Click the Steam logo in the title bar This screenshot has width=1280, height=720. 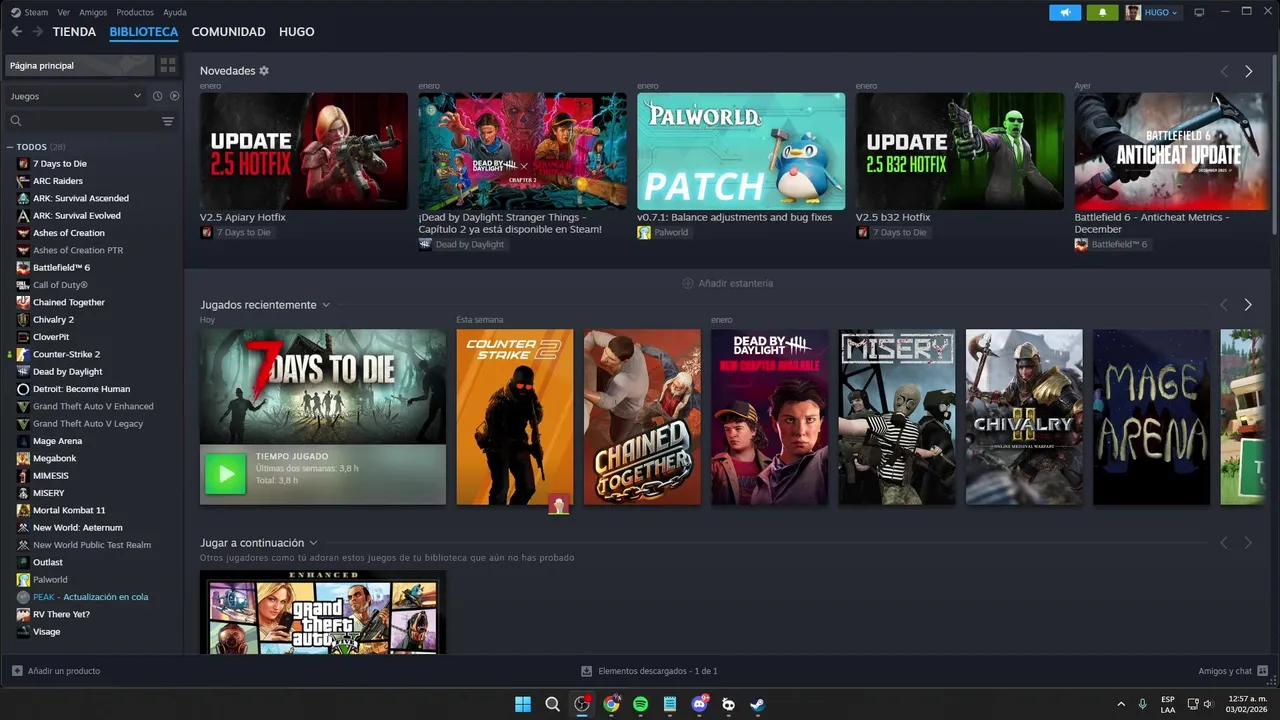15,12
